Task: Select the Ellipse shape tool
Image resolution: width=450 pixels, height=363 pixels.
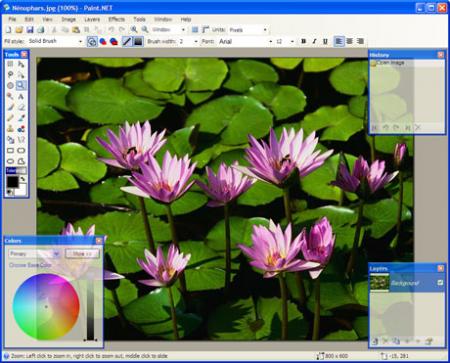Action: coord(10,161)
